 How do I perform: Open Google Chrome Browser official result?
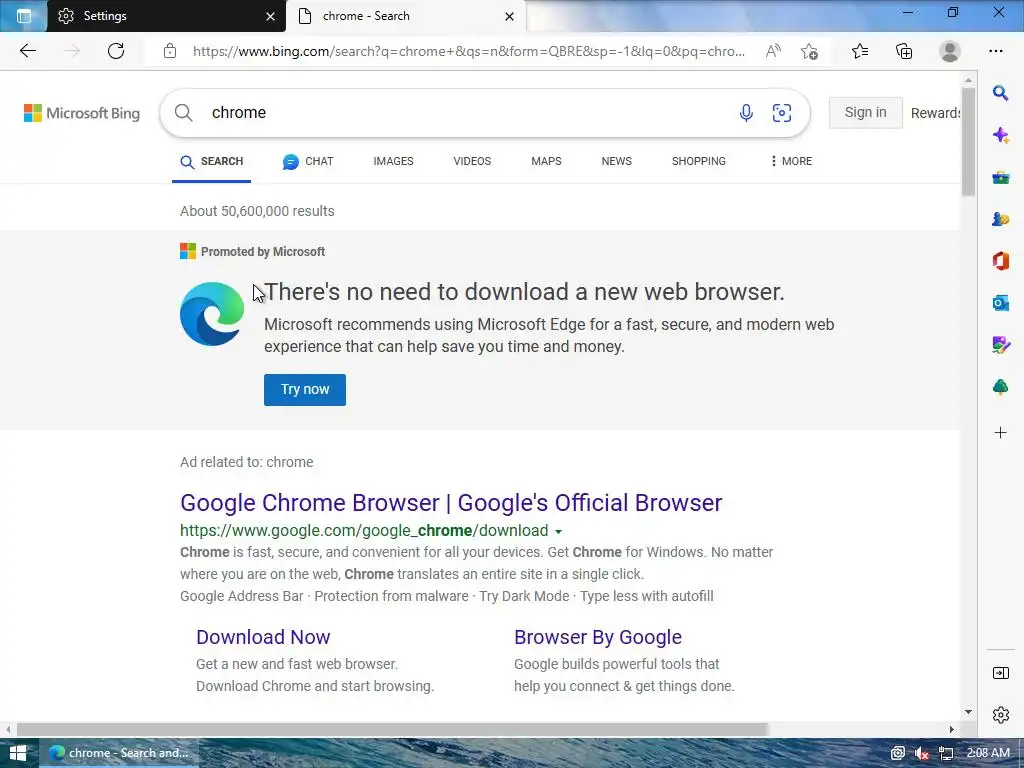pos(451,503)
